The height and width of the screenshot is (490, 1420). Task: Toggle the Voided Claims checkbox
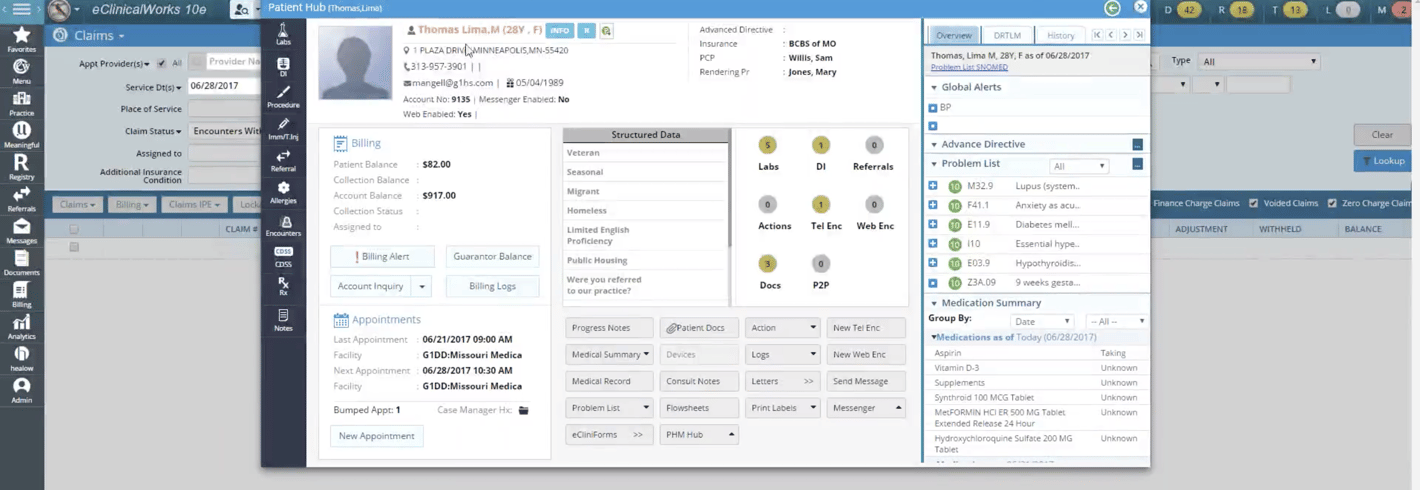(1253, 203)
